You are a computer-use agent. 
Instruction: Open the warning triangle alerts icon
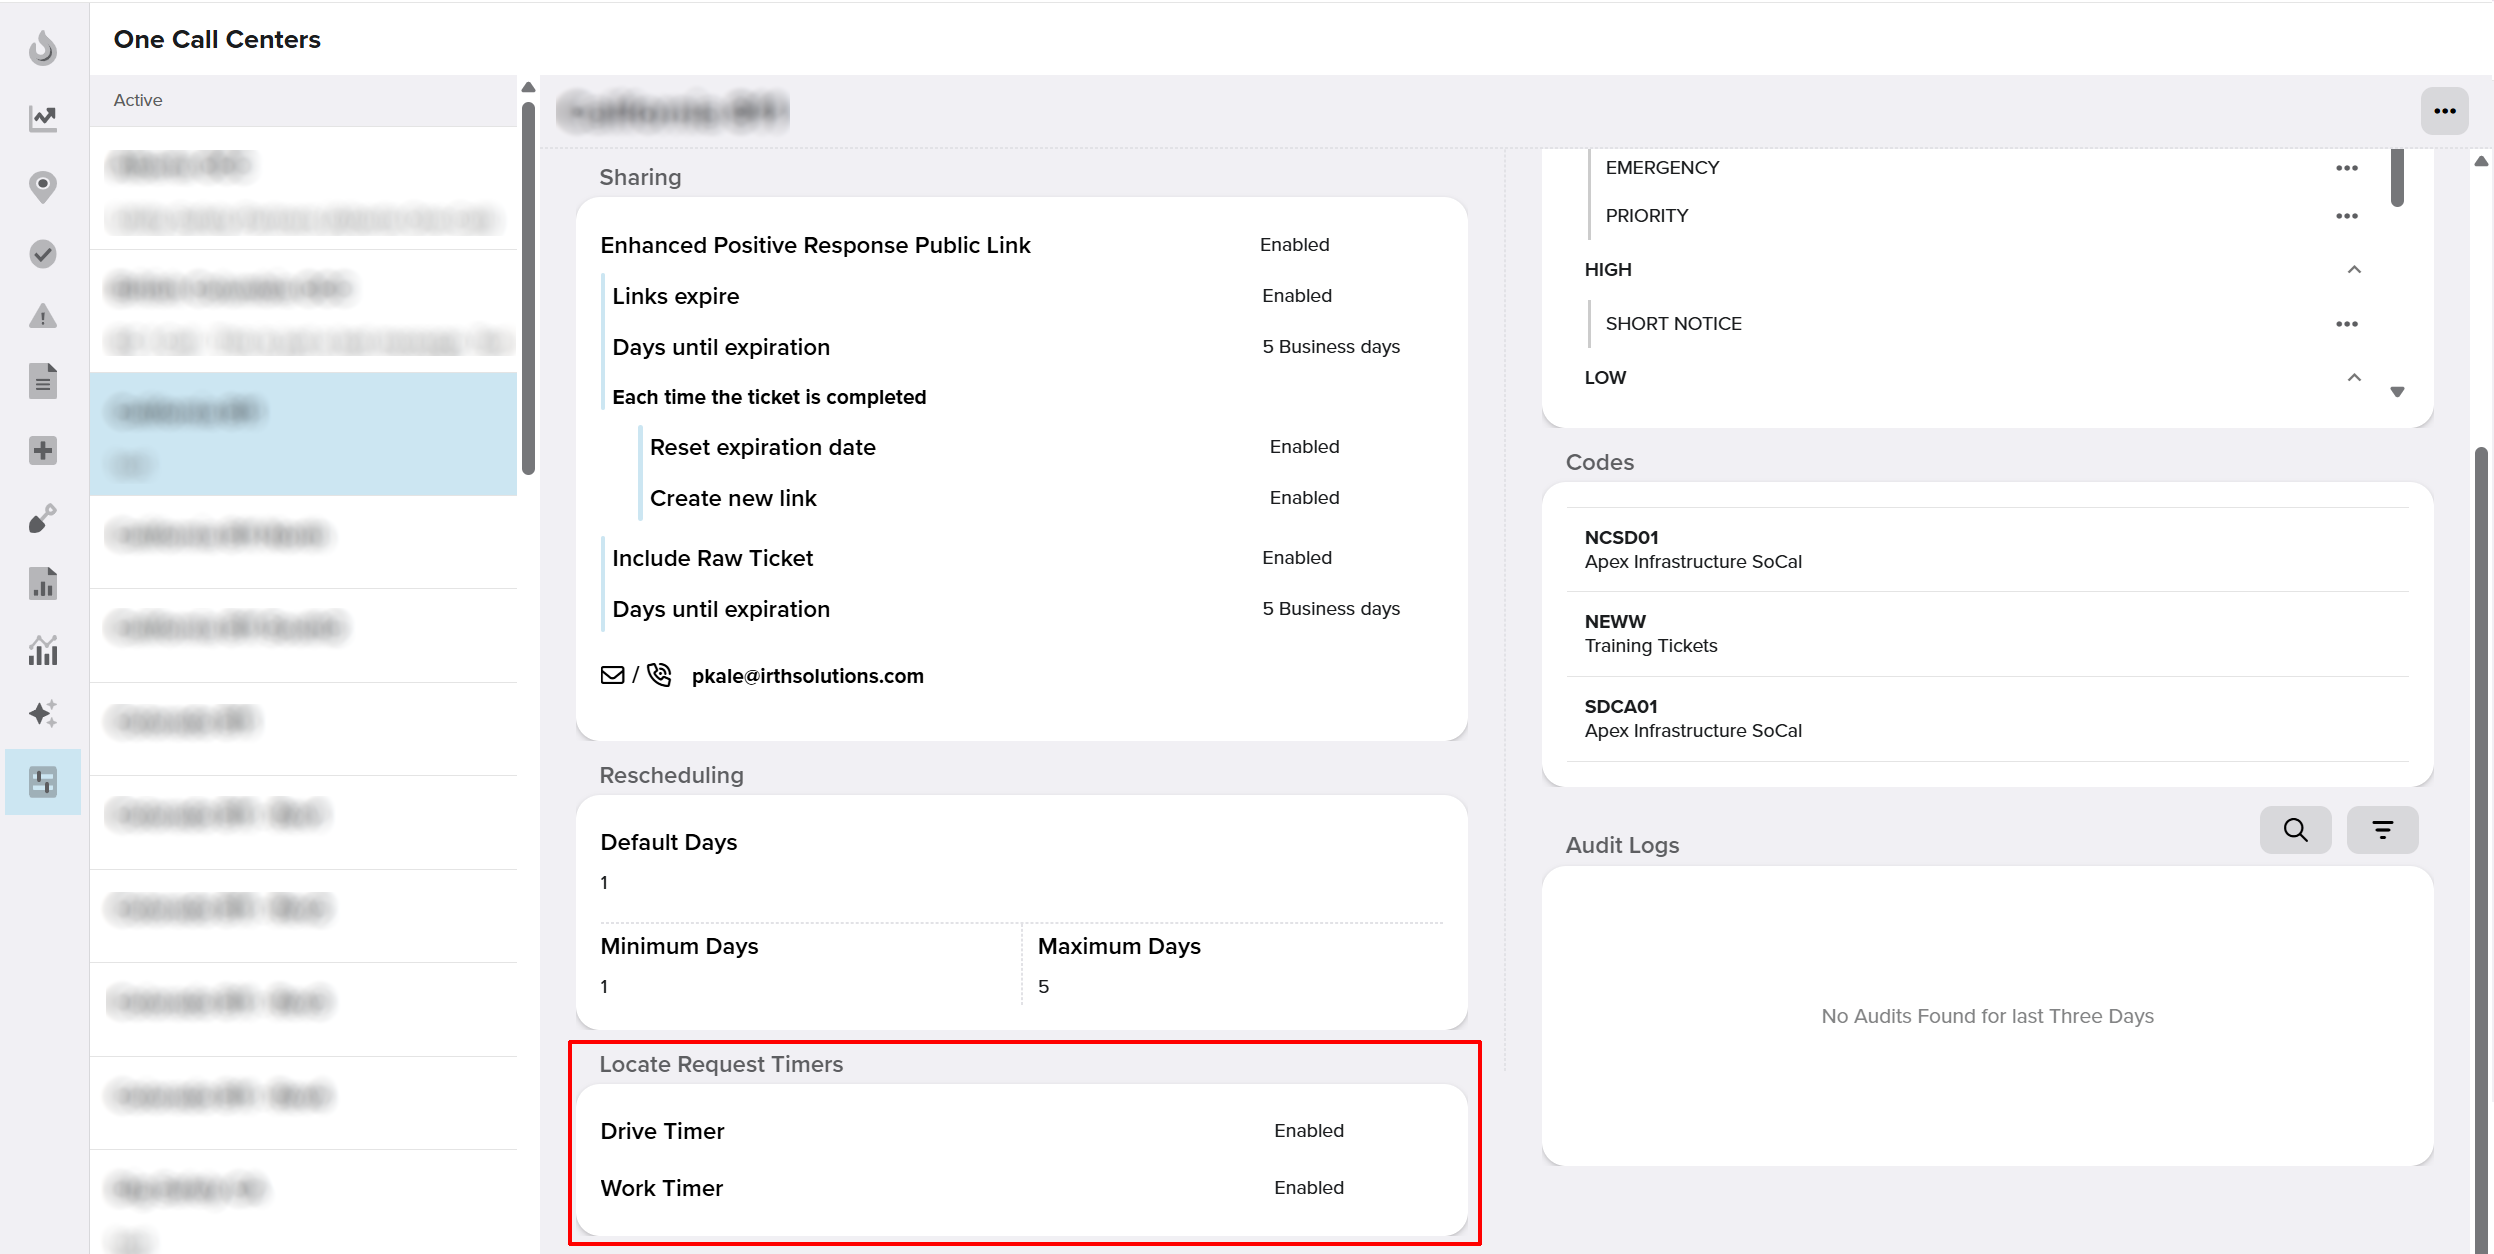(x=43, y=316)
